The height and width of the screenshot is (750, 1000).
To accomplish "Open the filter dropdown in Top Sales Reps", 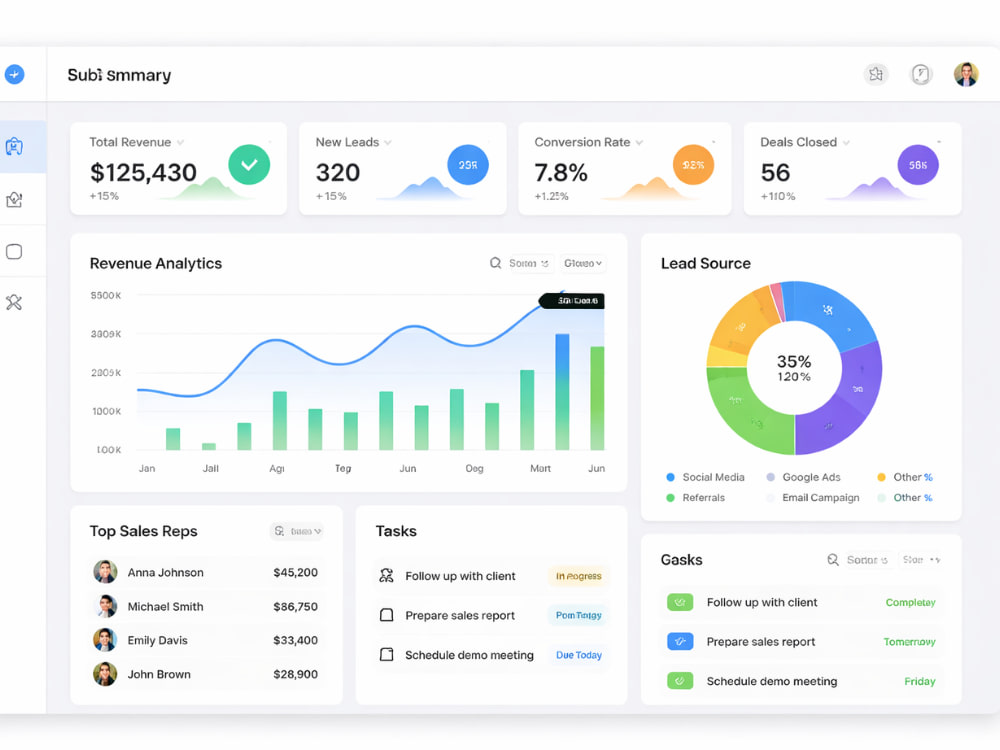I will [x=297, y=531].
